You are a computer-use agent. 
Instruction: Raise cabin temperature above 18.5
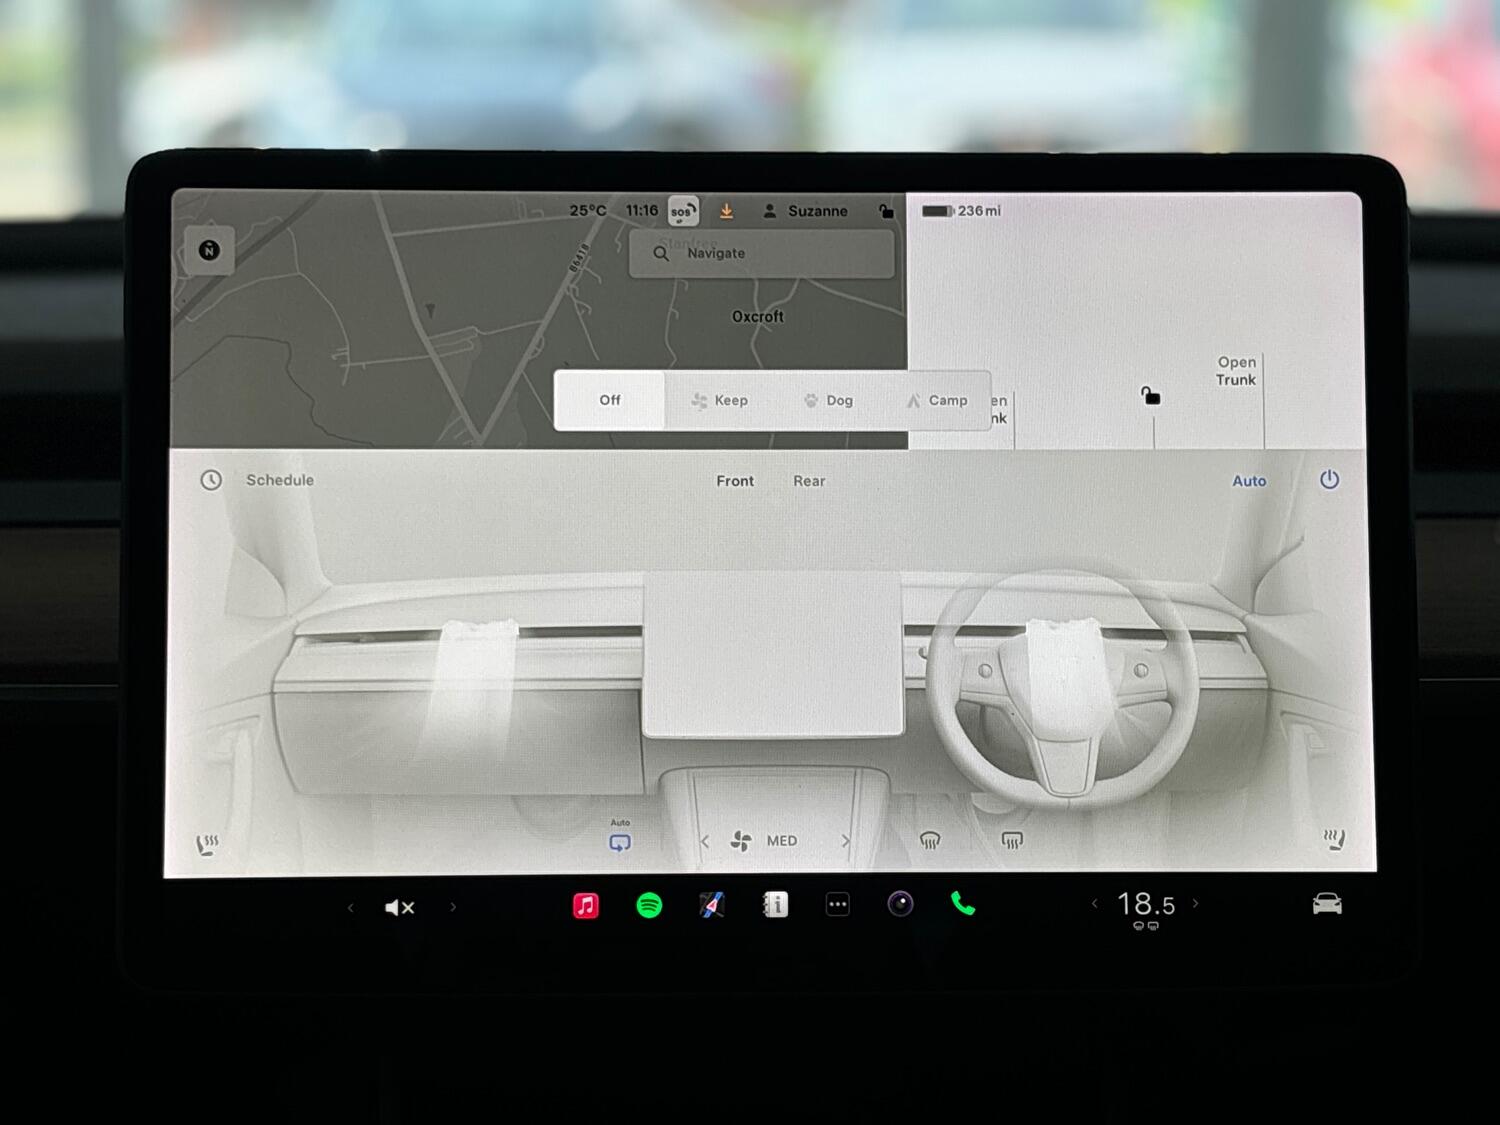coord(1196,904)
